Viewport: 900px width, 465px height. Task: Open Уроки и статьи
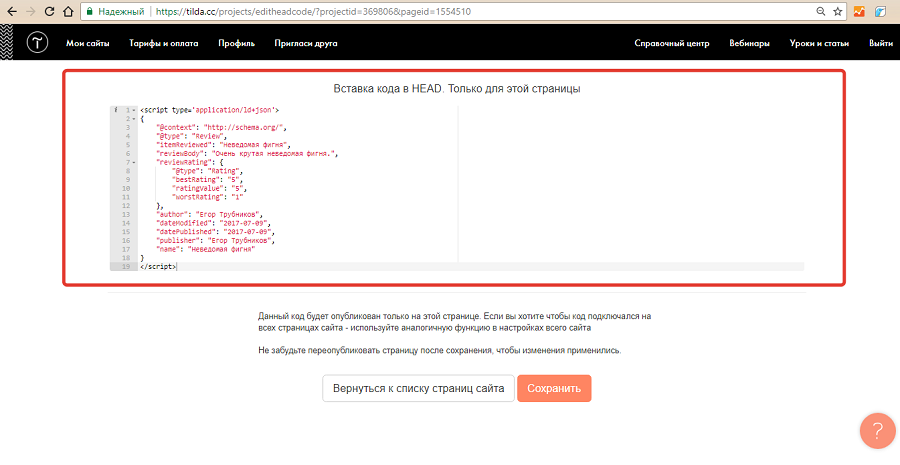[x=819, y=43]
